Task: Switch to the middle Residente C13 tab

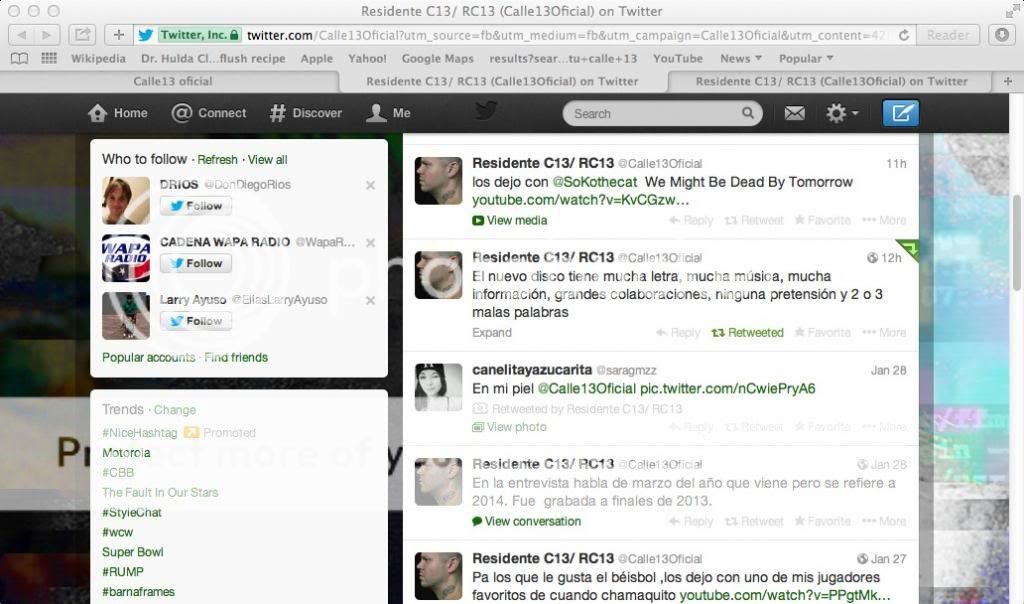Action: pos(502,82)
